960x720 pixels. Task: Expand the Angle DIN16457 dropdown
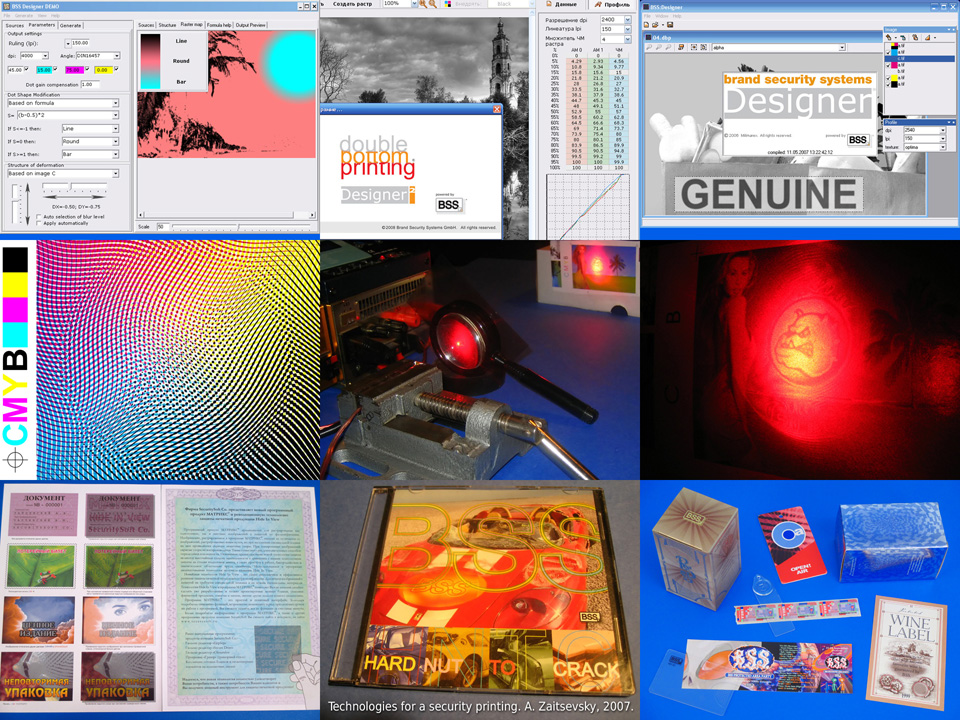[x=116, y=56]
